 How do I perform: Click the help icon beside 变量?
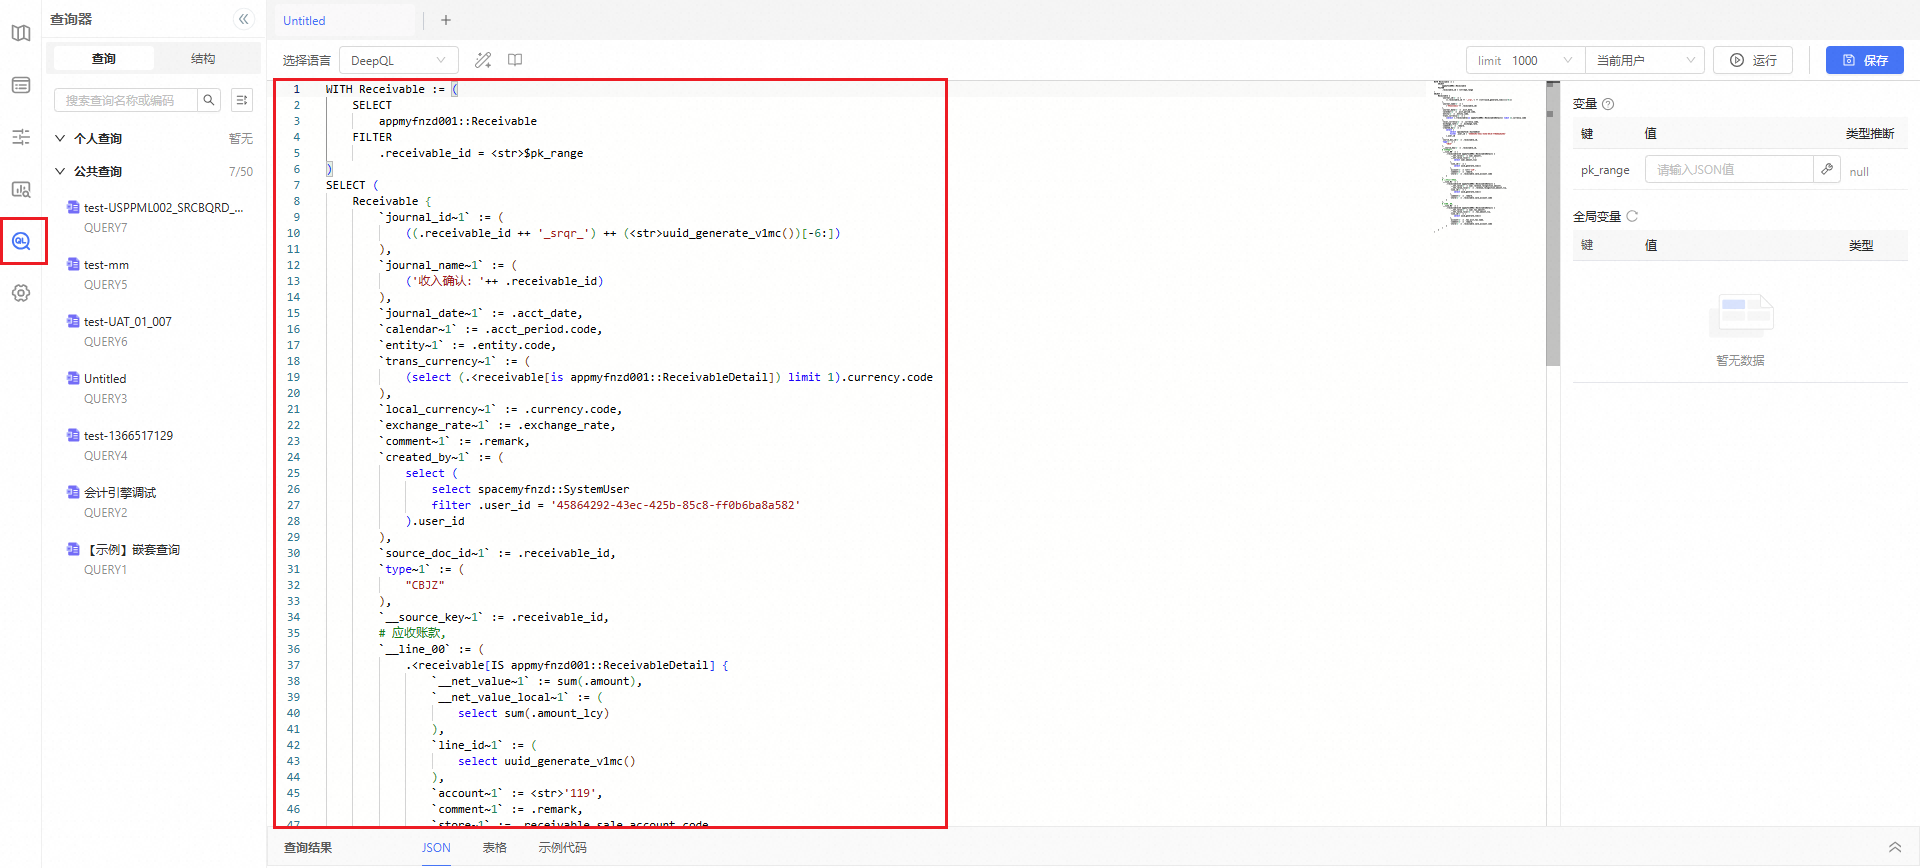1608,104
